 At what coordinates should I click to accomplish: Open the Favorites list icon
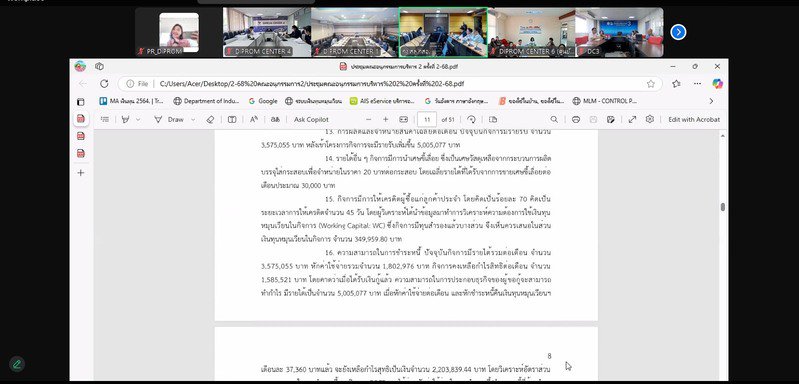676,84
